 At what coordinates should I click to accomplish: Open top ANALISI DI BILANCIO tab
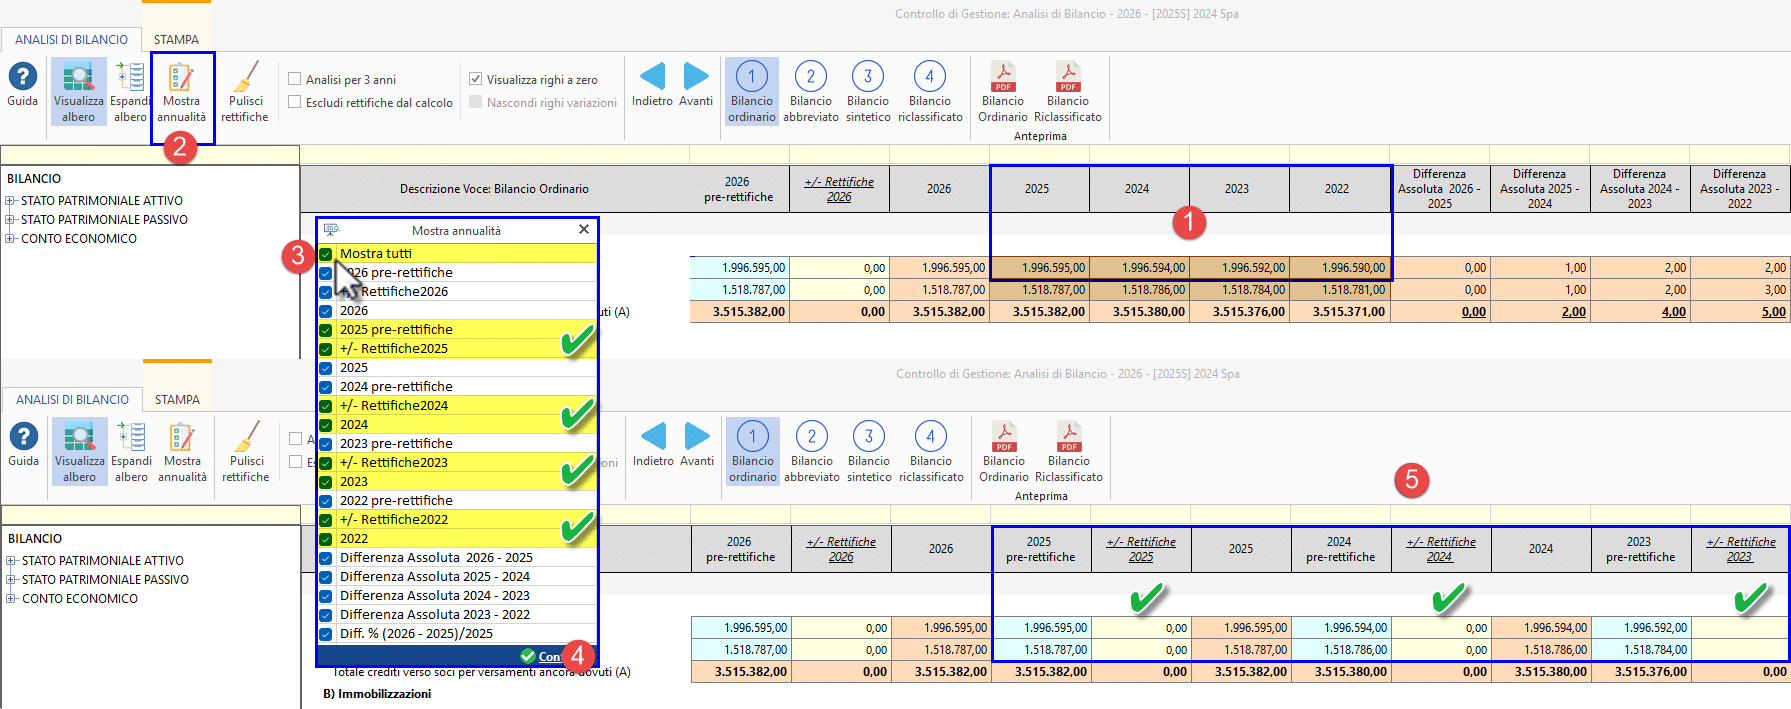[x=71, y=40]
